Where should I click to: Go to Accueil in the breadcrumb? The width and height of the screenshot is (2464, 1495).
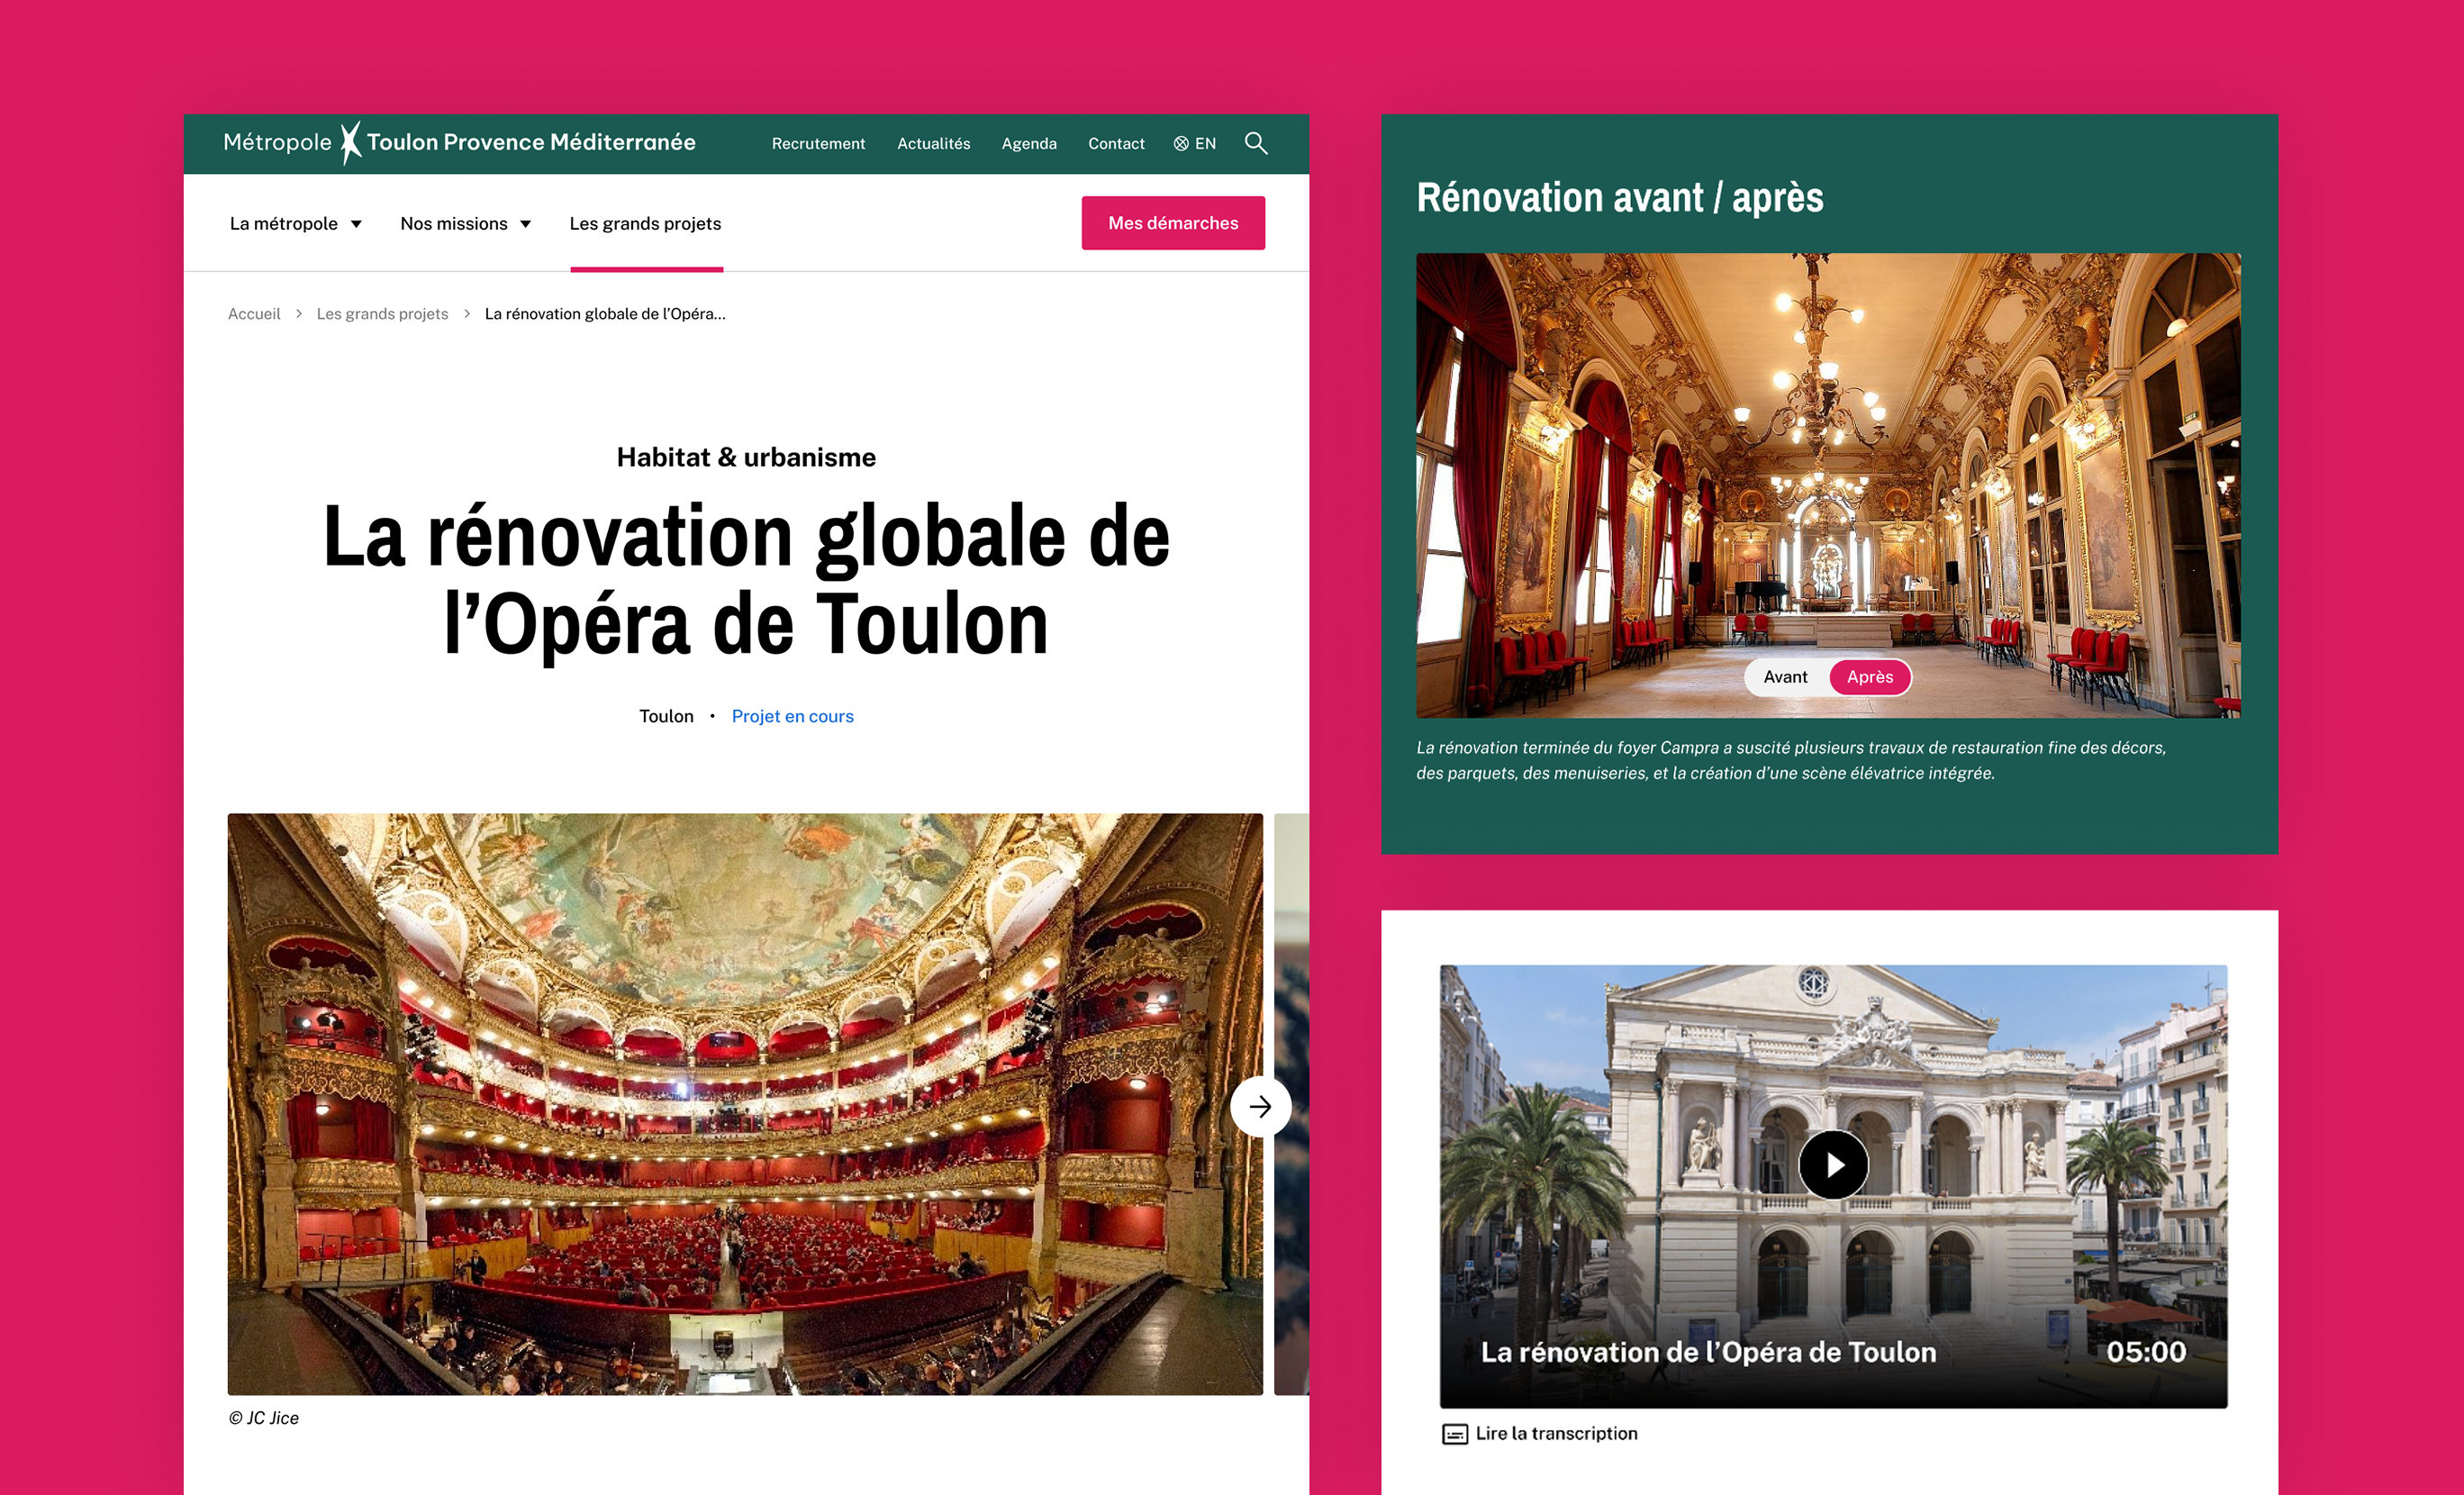[254, 314]
